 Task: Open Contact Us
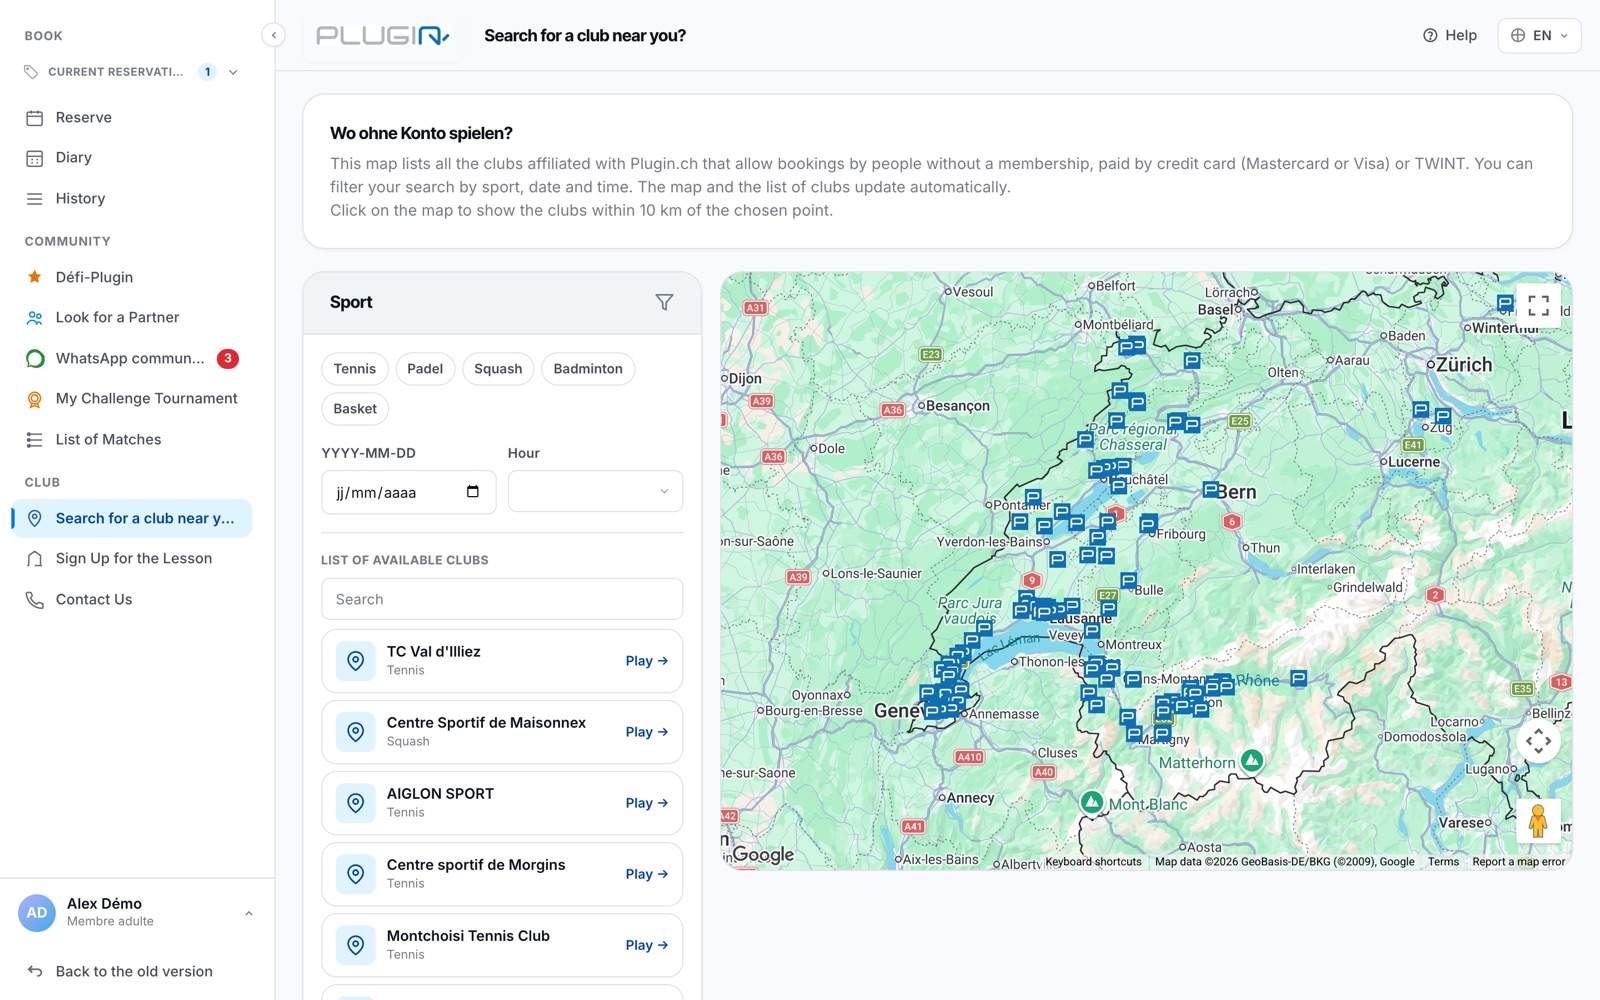[132, 599]
